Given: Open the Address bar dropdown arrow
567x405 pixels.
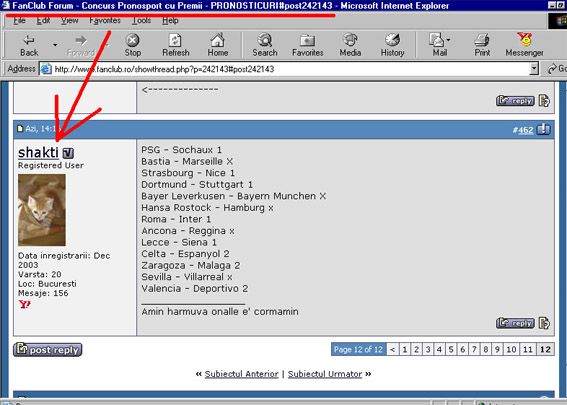Looking at the screenshot, I should pyautogui.click(x=534, y=69).
